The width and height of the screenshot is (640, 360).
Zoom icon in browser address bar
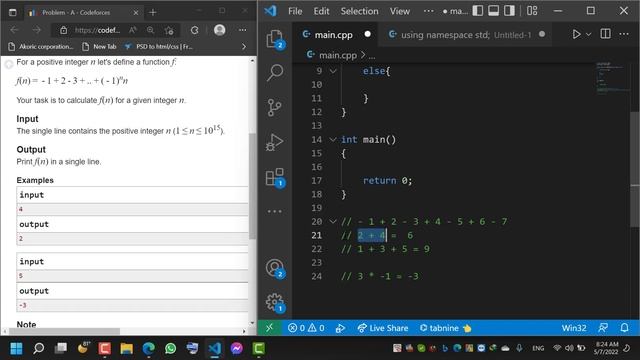click(x=150, y=30)
